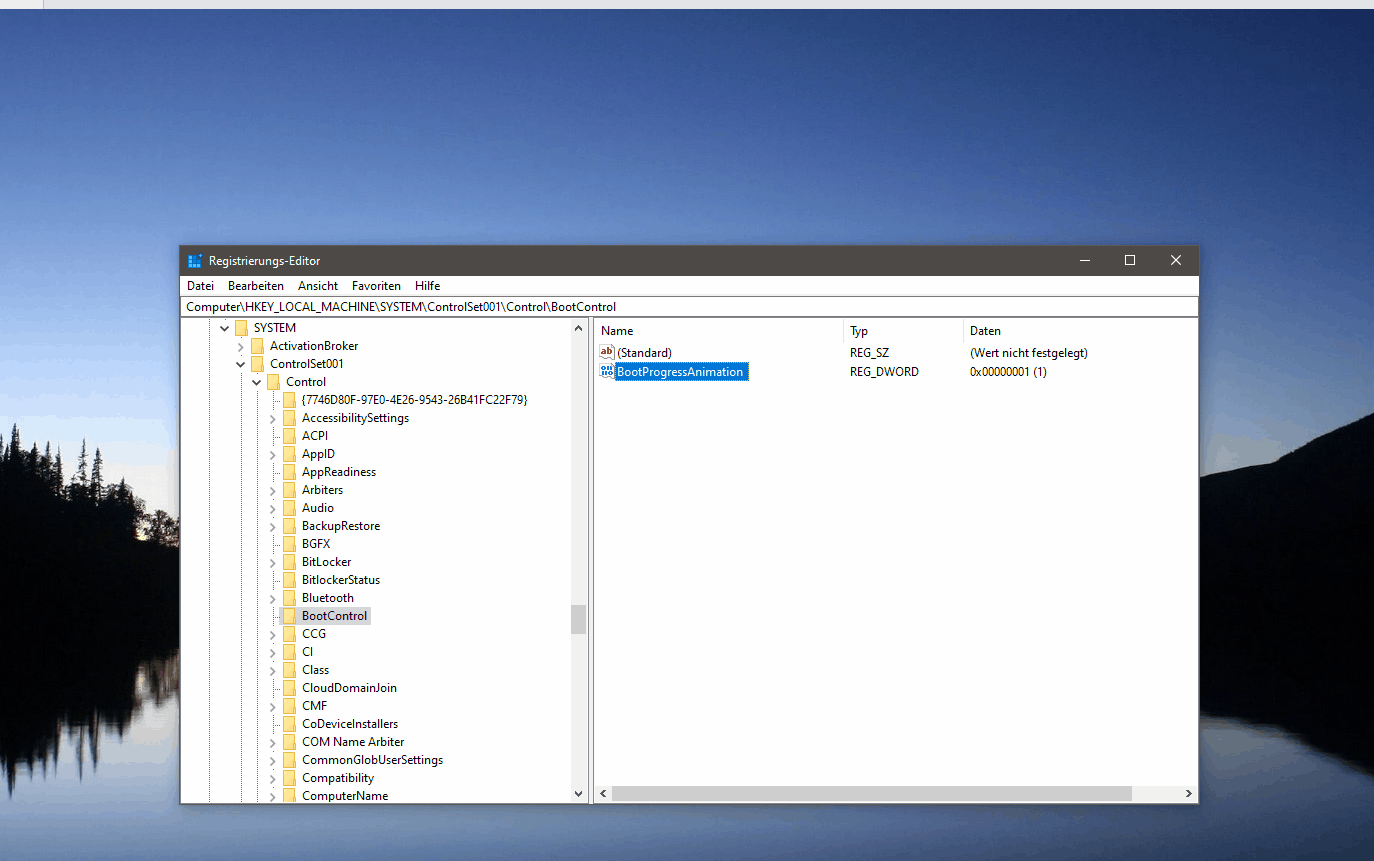Open the Ansicht menu

(x=318, y=286)
